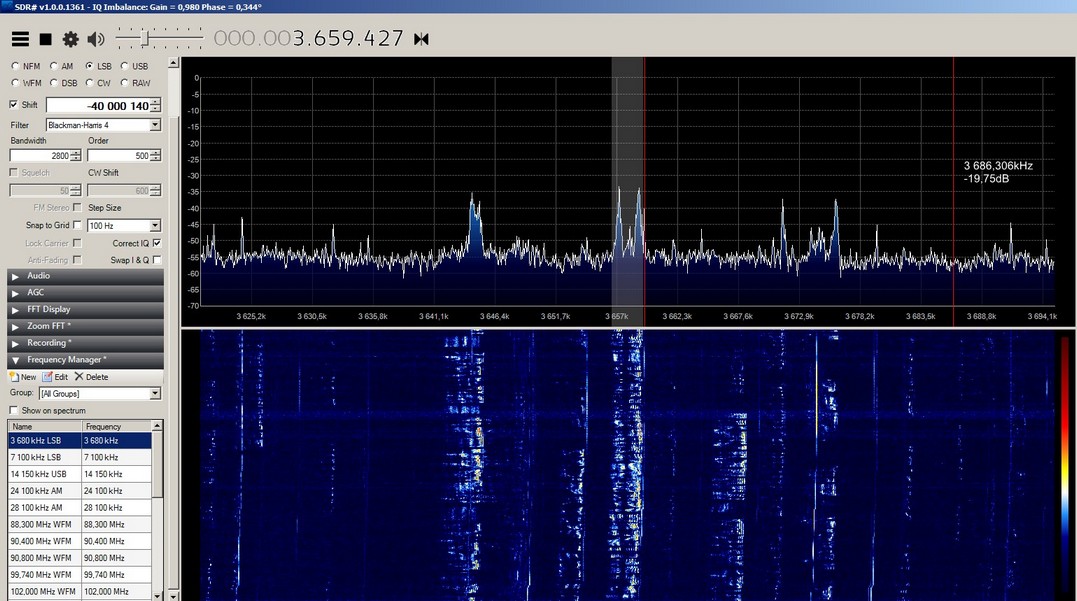Expand the FFT Display panel
Screen dimensions: 1077x601
85,309
